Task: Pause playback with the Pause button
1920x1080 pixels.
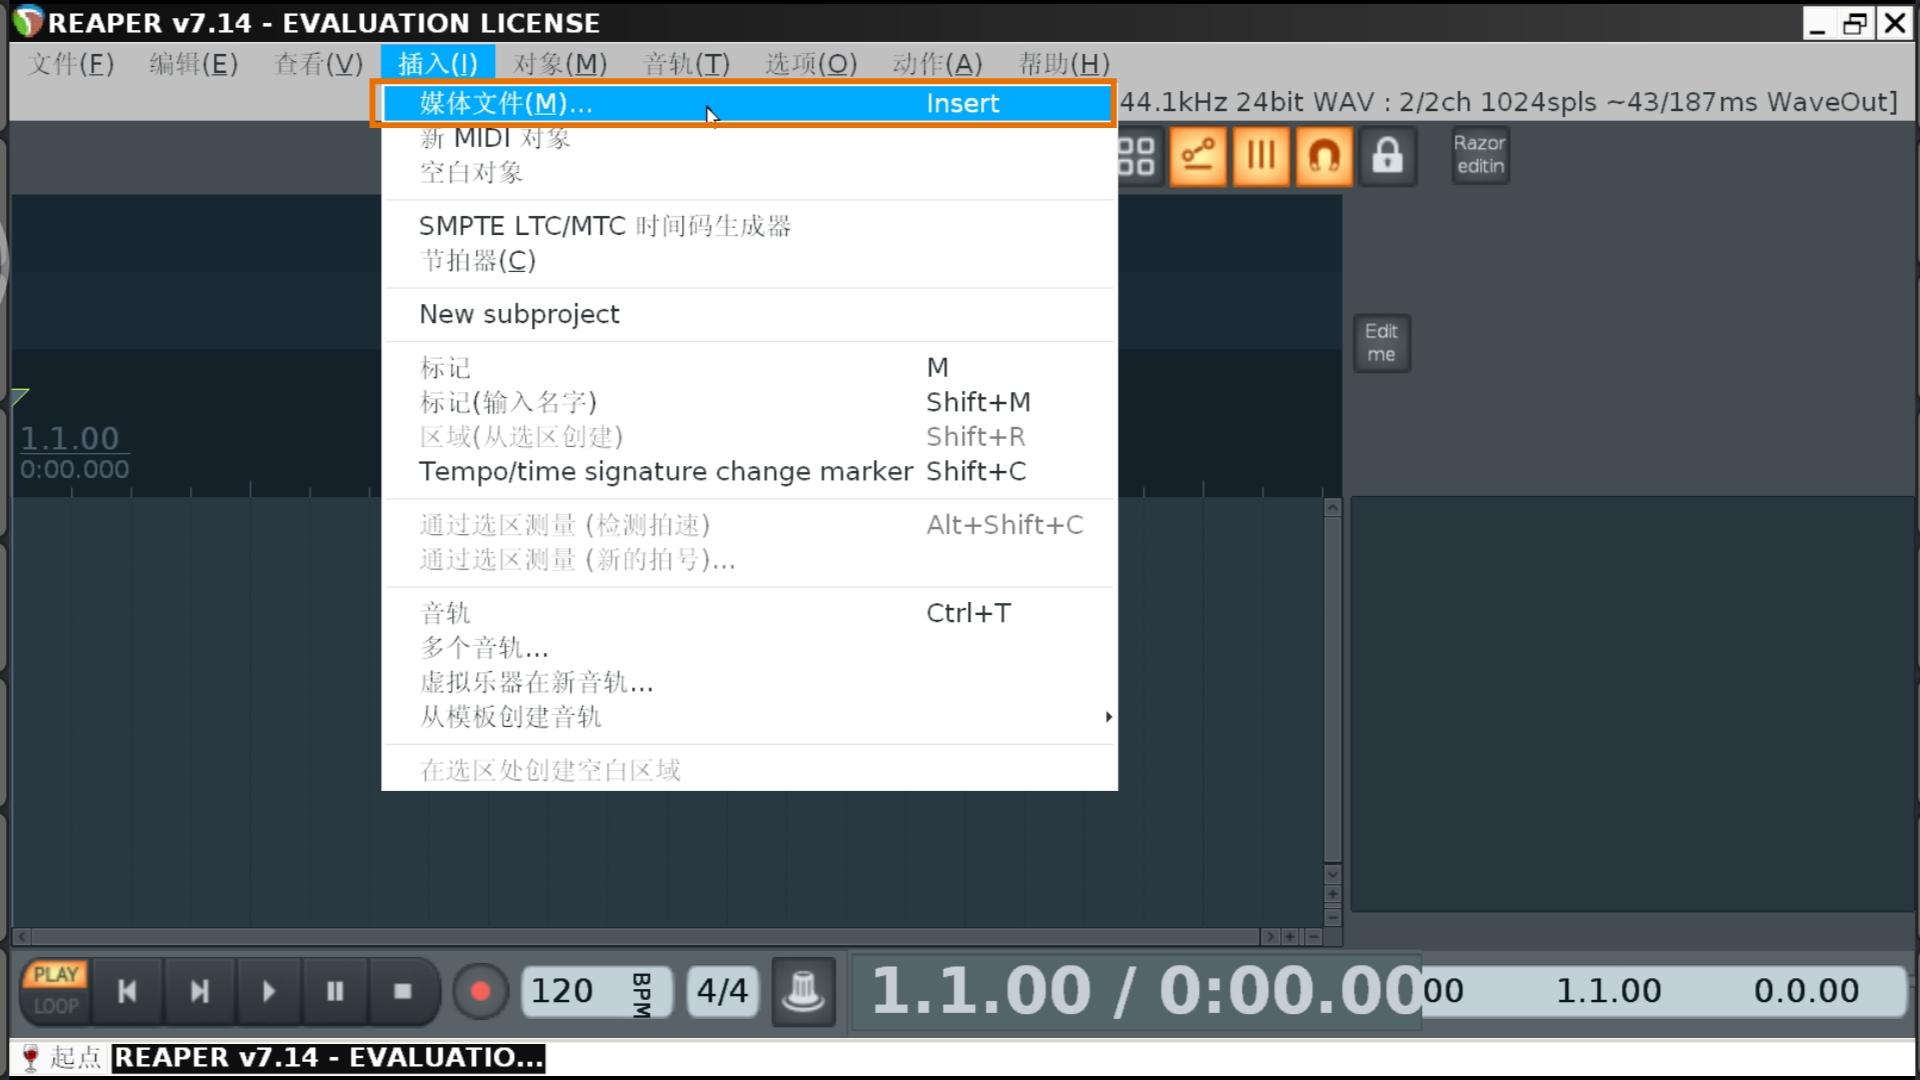Action: [335, 991]
